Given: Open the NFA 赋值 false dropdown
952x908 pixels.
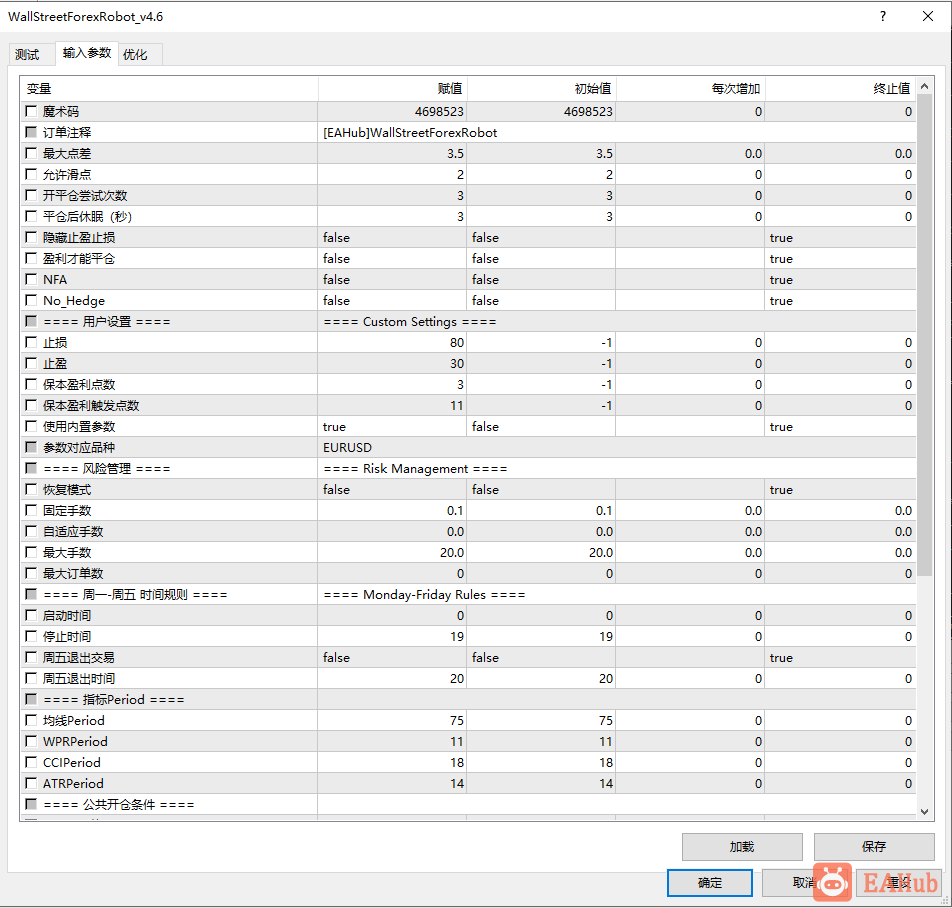Looking at the screenshot, I should pyautogui.click(x=392, y=280).
